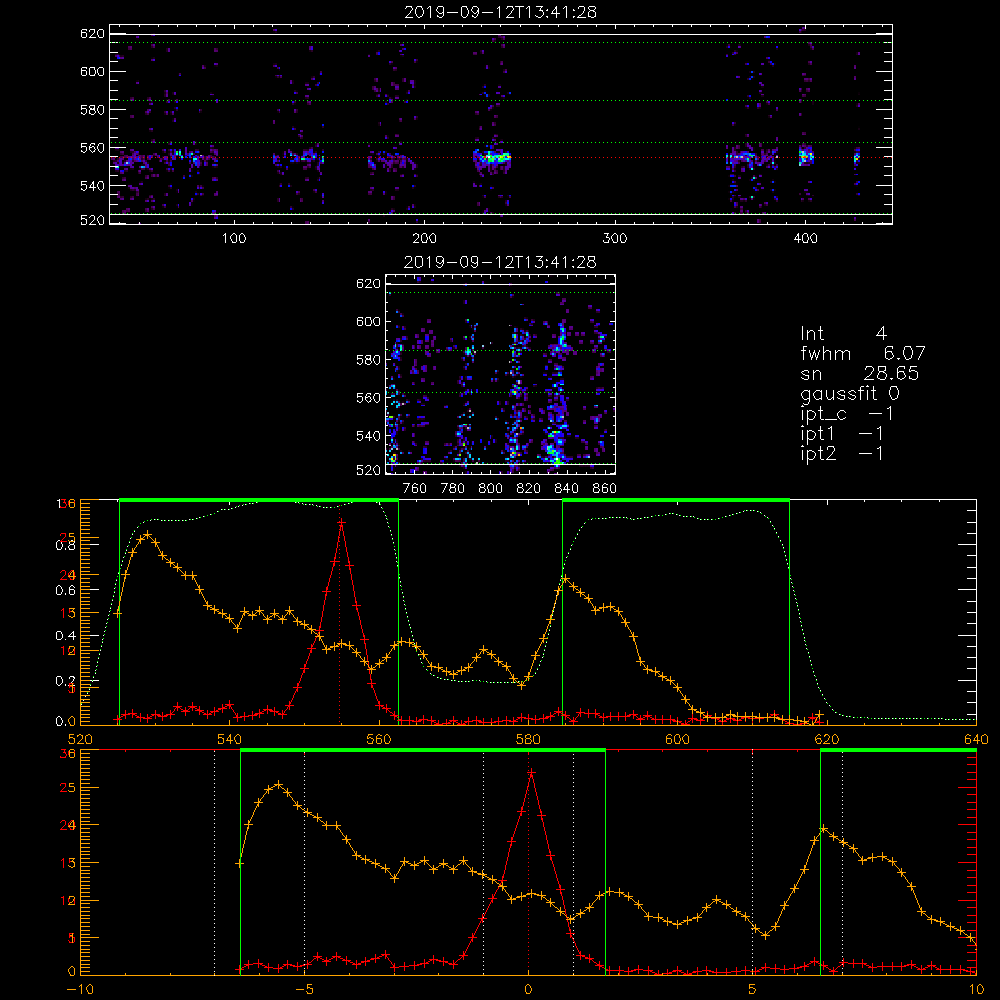The height and width of the screenshot is (1000, 1000).
Task: Select the 'fwhm 6.07' readout
Action: (x=863, y=353)
